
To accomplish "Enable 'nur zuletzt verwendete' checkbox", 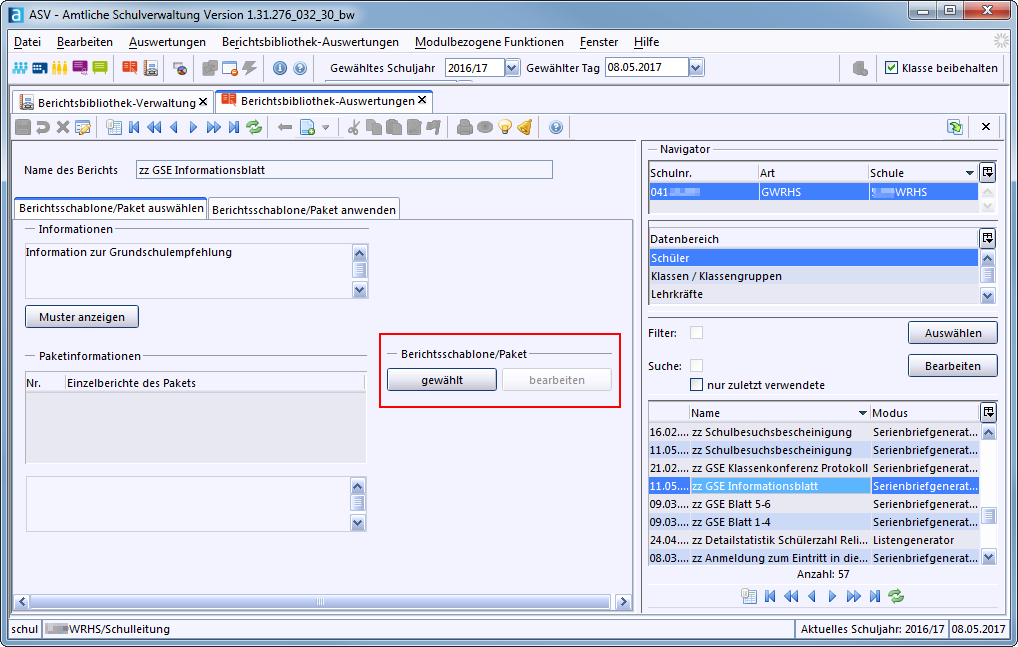I will 697,385.
